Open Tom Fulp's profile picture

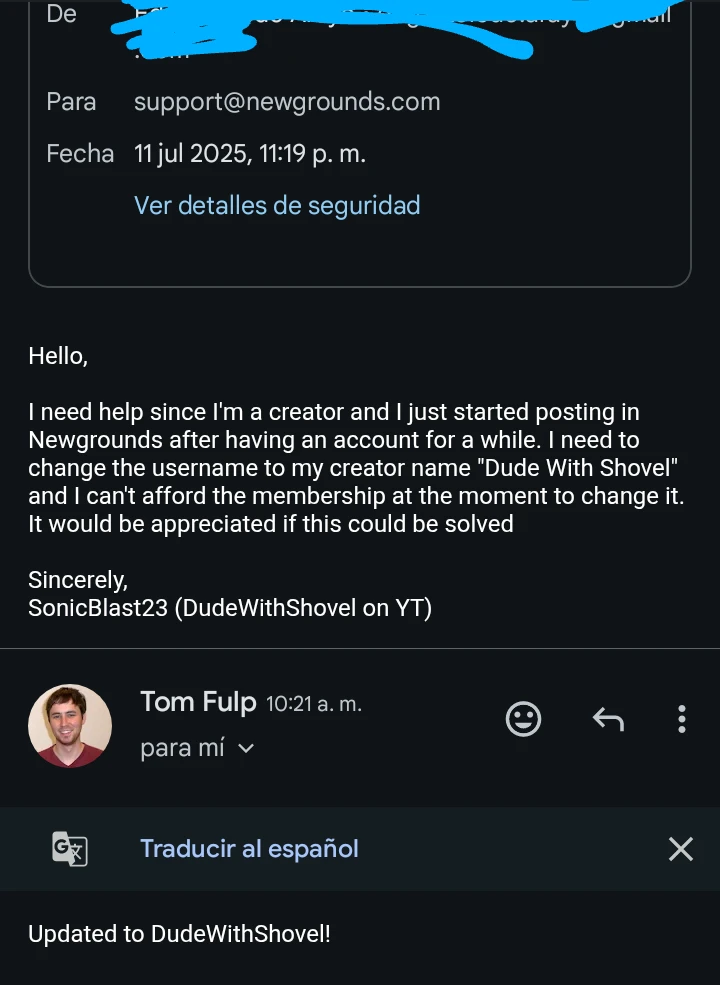(x=70, y=726)
